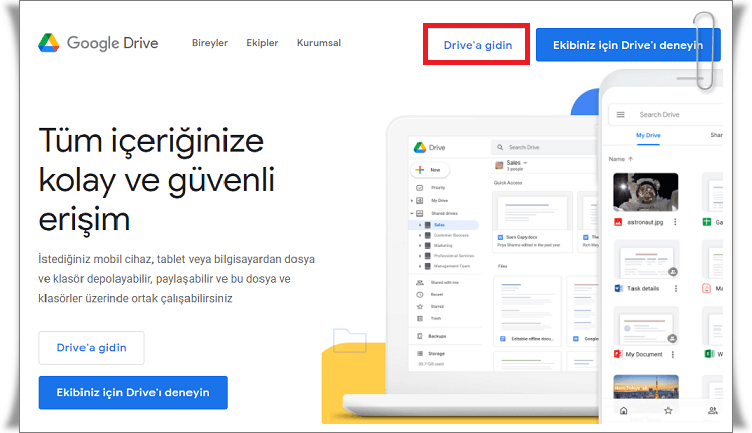Expand the Marketing drive arrow
Image resolution: width=752 pixels, height=433 pixels.
tap(420, 245)
